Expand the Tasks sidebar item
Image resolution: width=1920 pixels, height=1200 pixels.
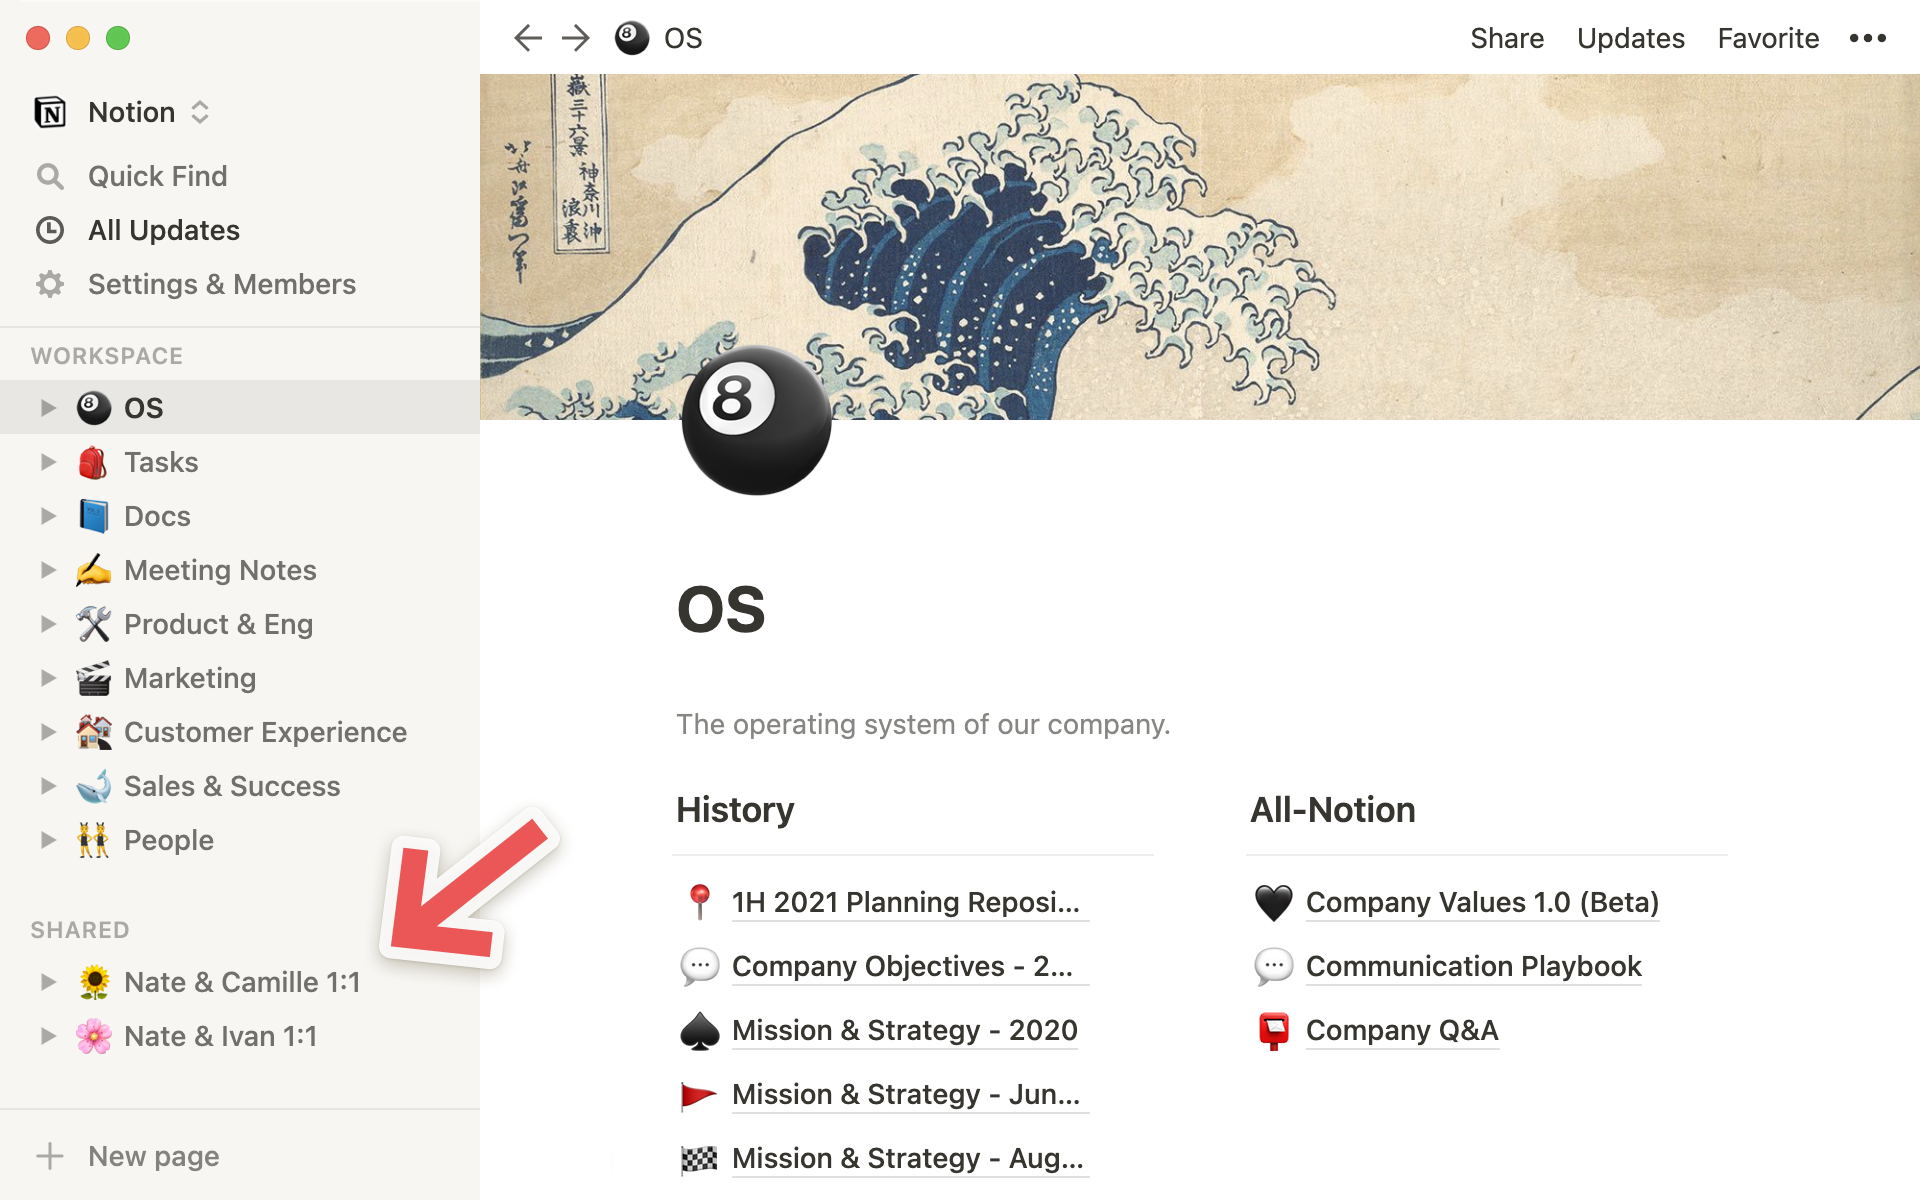point(46,460)
